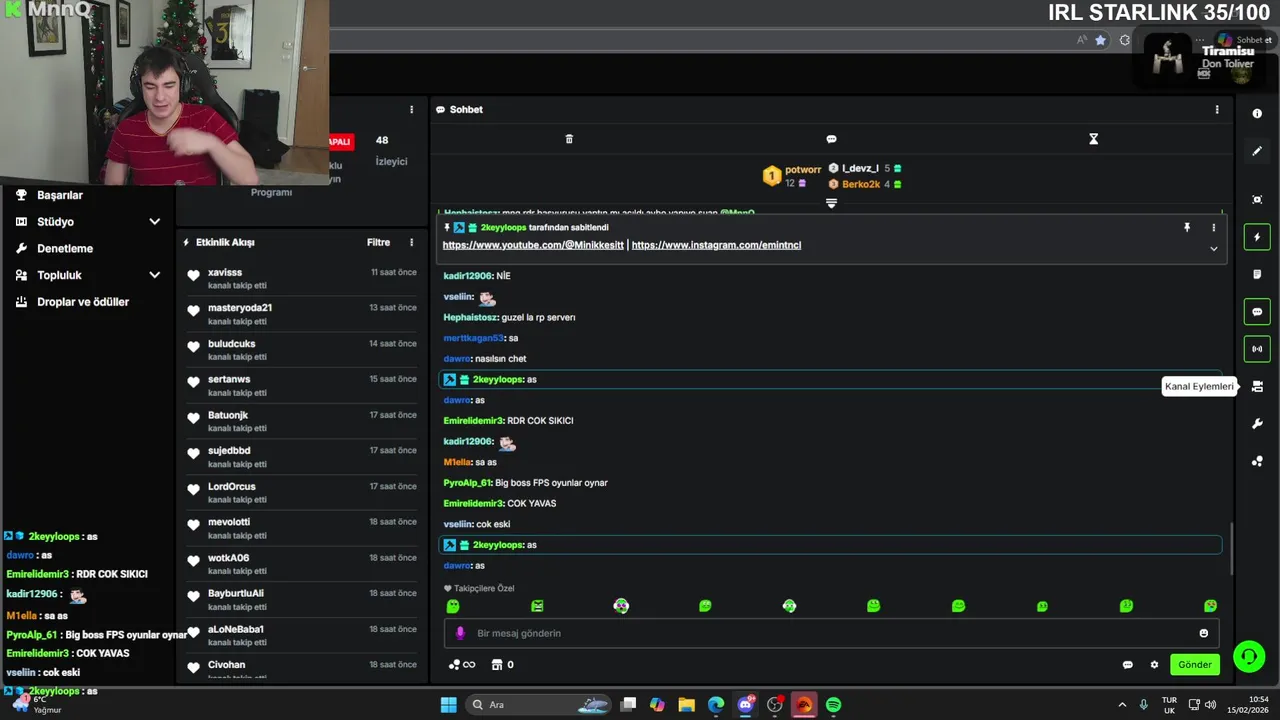Click username potworr on leaderboard
The height and width of the screenshot is (720, 1280).
pos(803,170)
